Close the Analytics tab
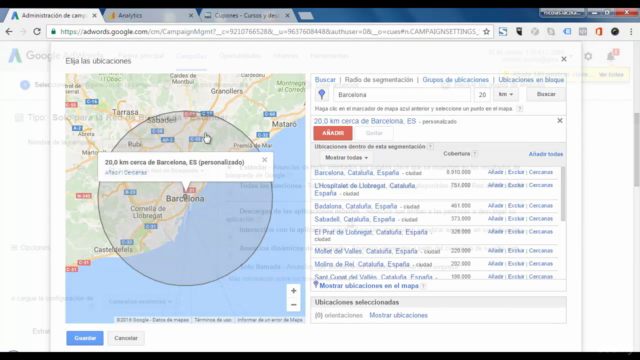This screenshot has width=640, height=360. (x=191, y=16)
